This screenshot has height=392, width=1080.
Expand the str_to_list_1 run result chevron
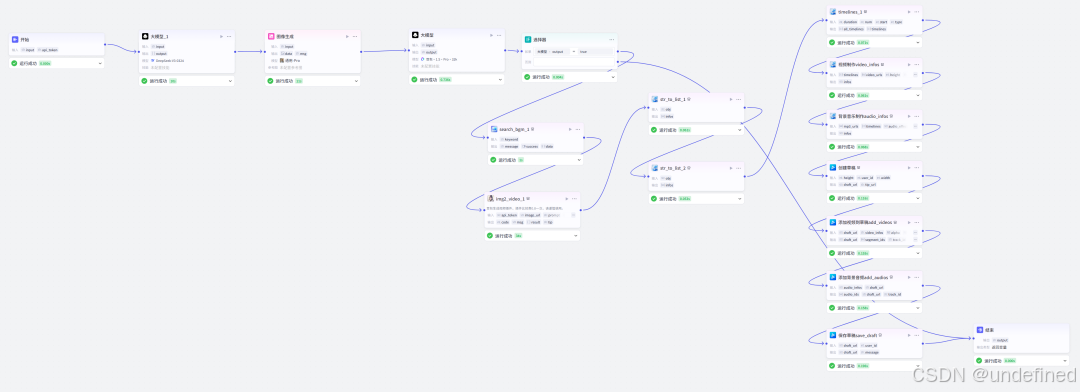pos(739,130)
